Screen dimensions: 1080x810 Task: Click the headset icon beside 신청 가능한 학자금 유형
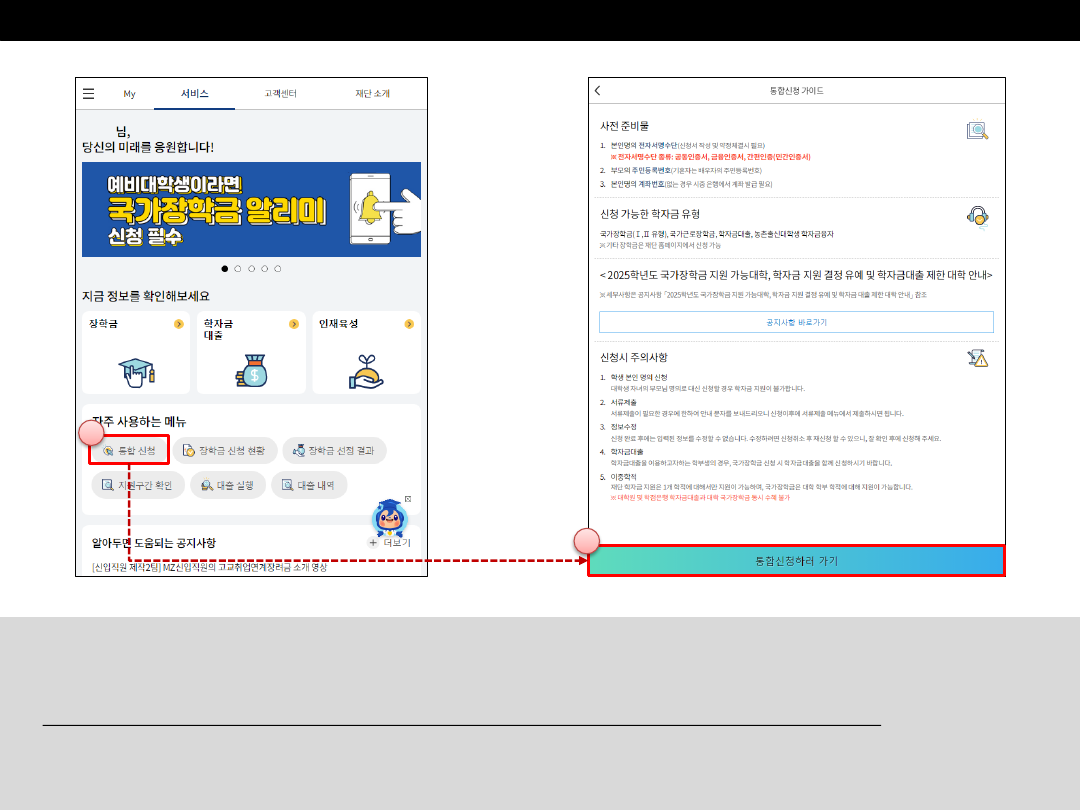click(977, 216)
